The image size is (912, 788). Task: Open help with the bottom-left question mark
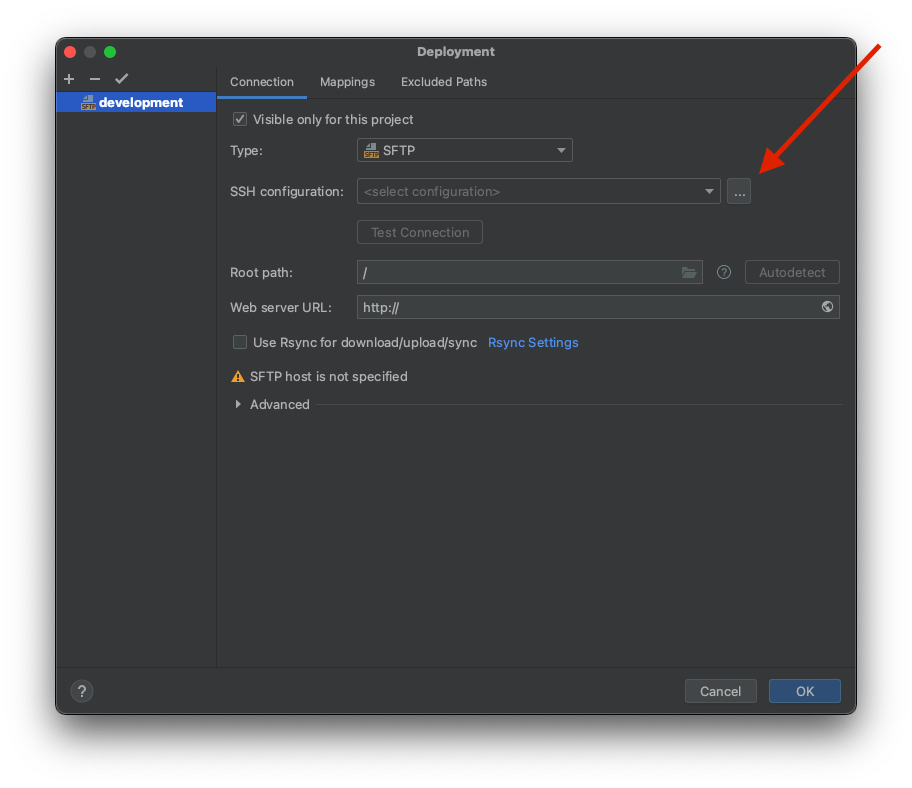pyautogui.click(x=82, y=691)
